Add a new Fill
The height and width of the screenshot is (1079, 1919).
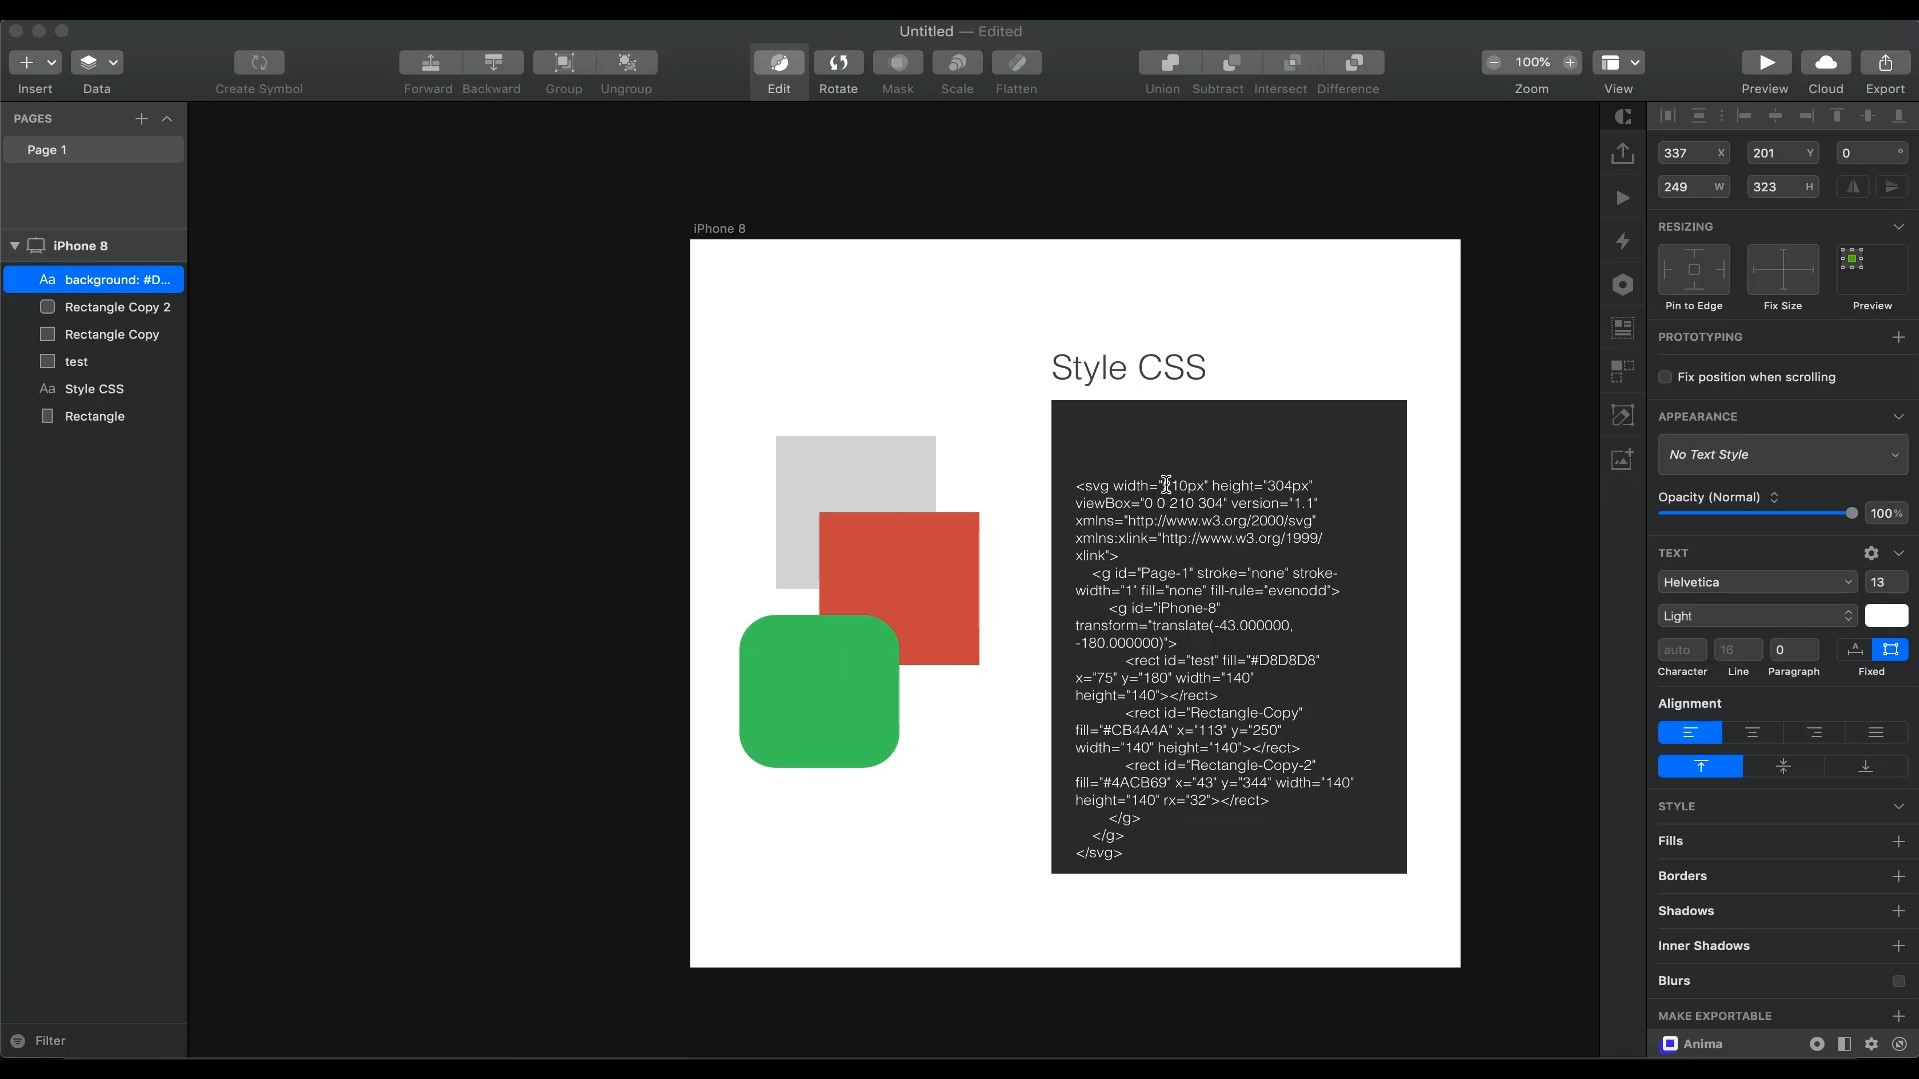1898,841
